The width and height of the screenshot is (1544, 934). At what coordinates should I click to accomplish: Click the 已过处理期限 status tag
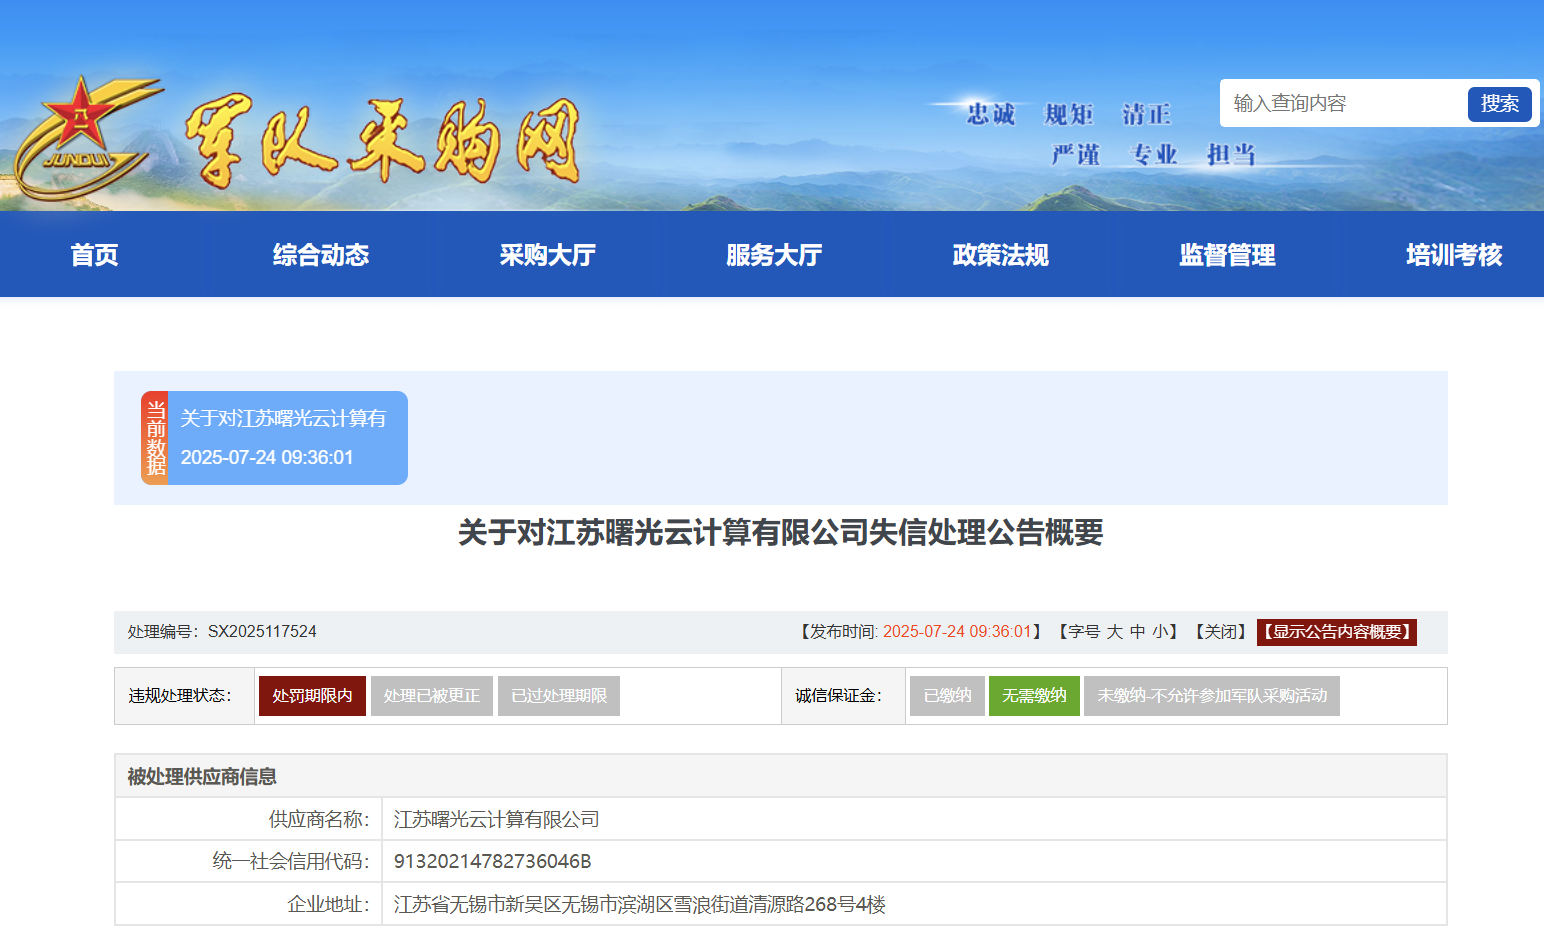pos(559,696)
